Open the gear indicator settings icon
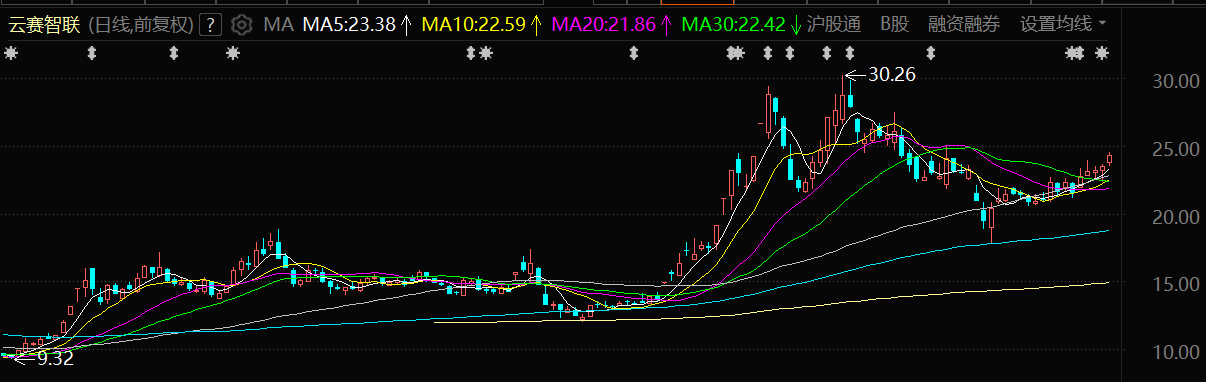1206x382 pixels. (241, 25)
